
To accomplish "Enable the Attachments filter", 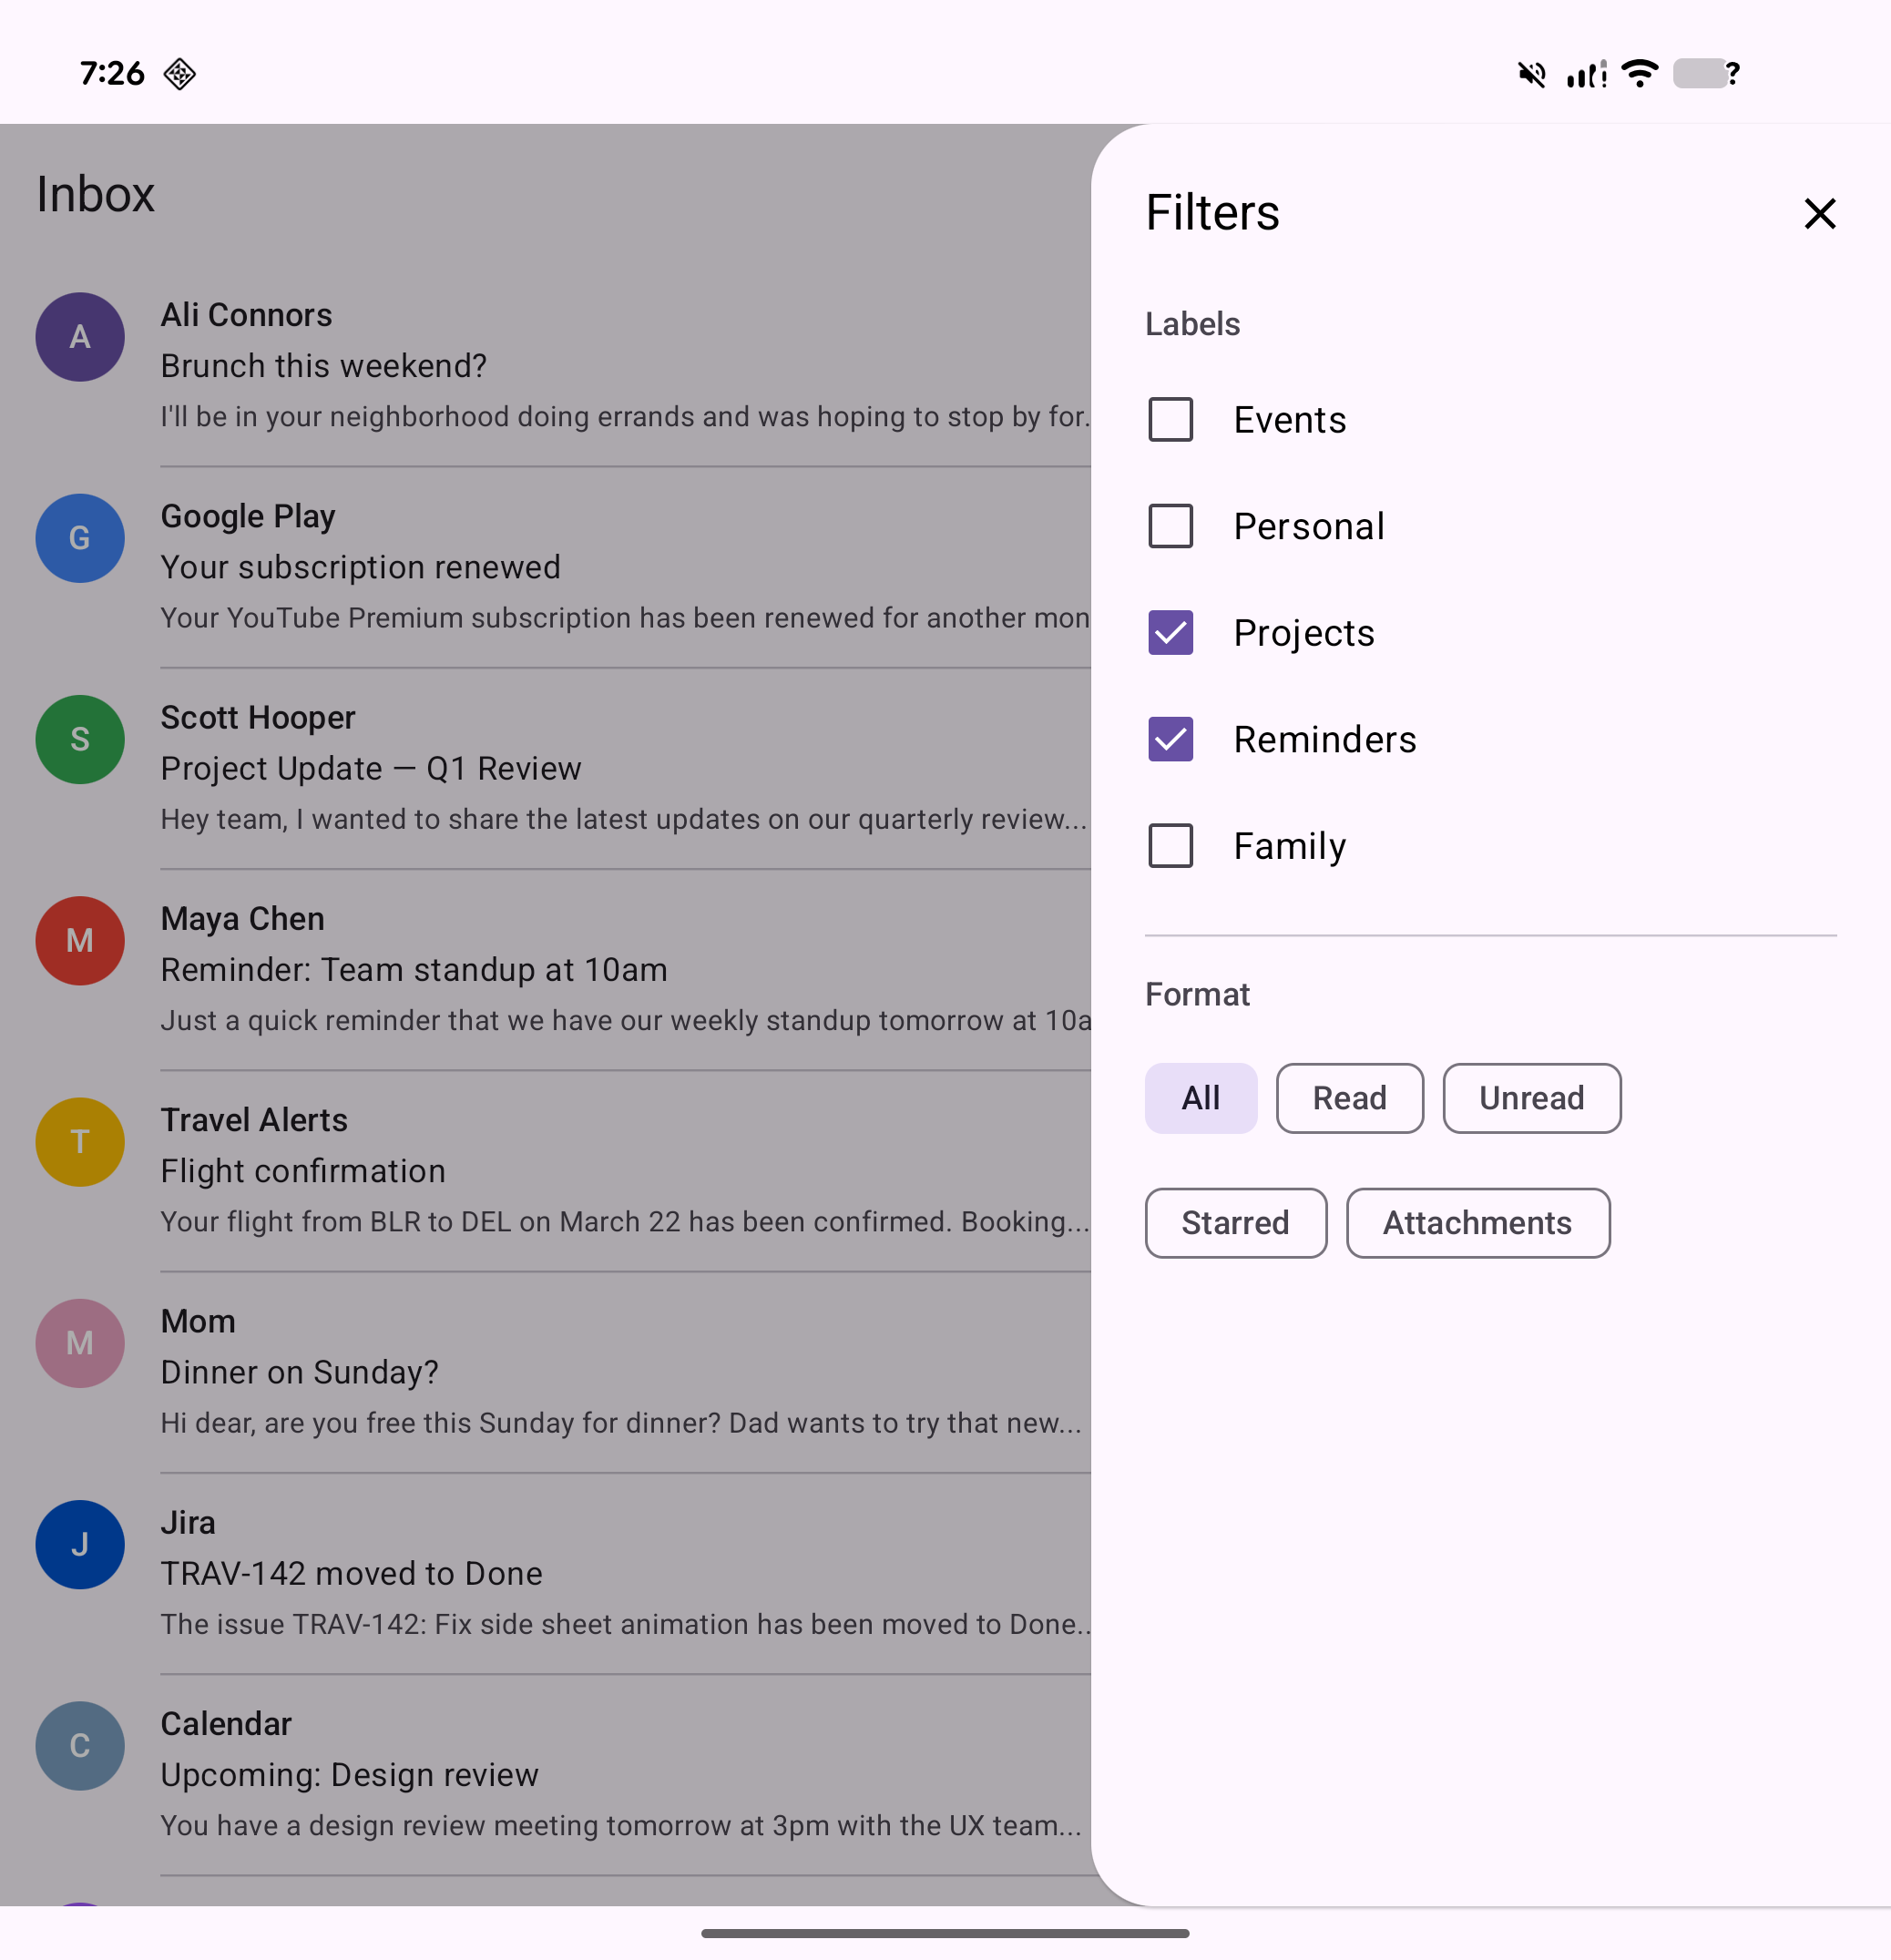I will point(1477,1222).
